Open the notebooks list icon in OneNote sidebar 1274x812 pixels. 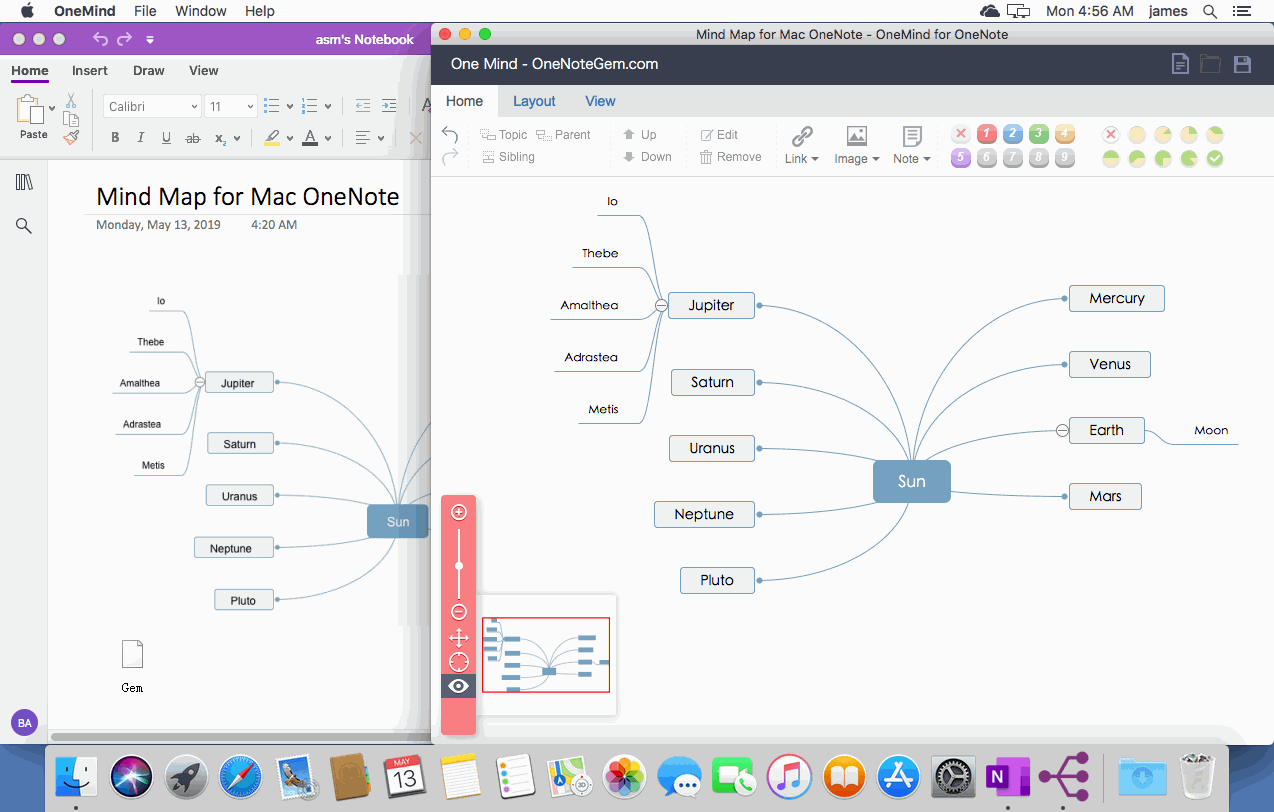point(24,182)
